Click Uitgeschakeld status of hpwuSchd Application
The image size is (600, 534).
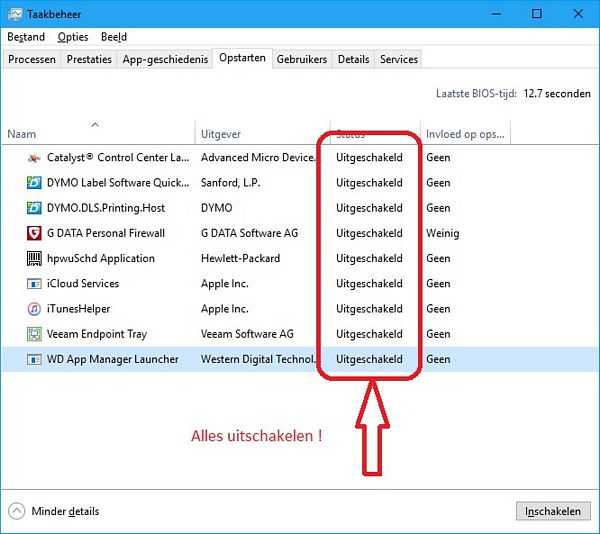(369, 259)
